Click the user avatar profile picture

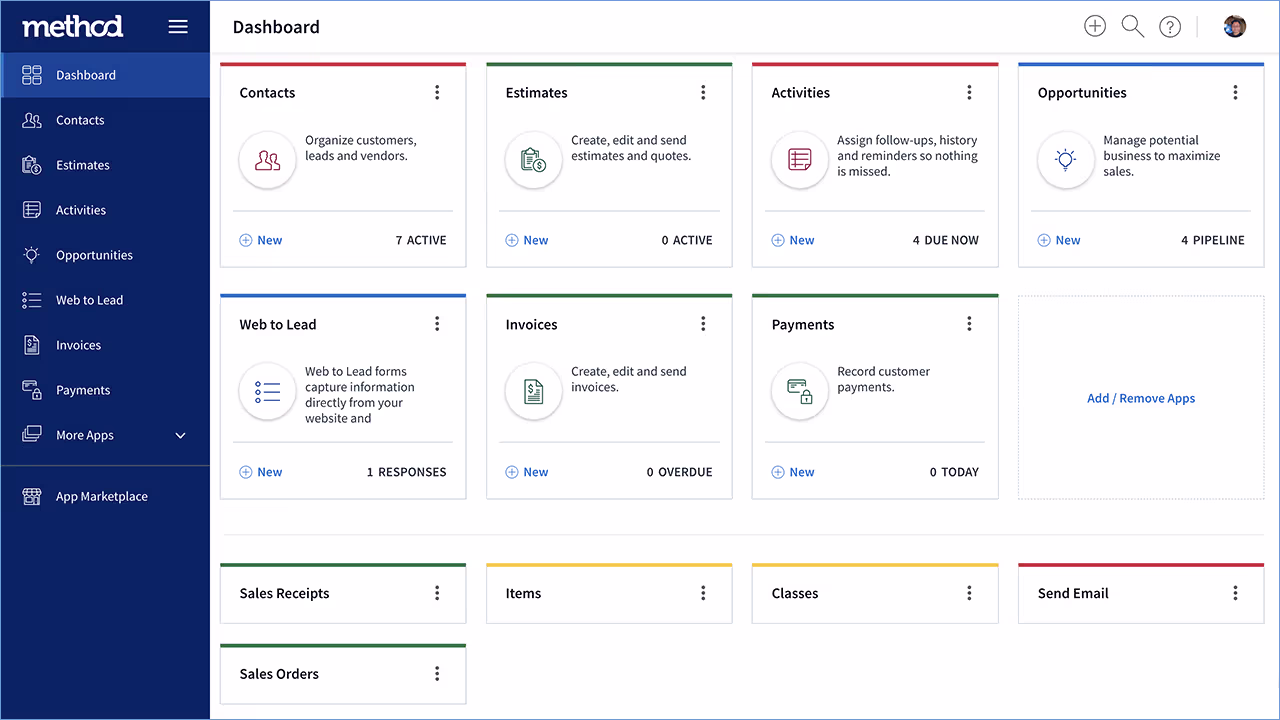[1234, 26]
